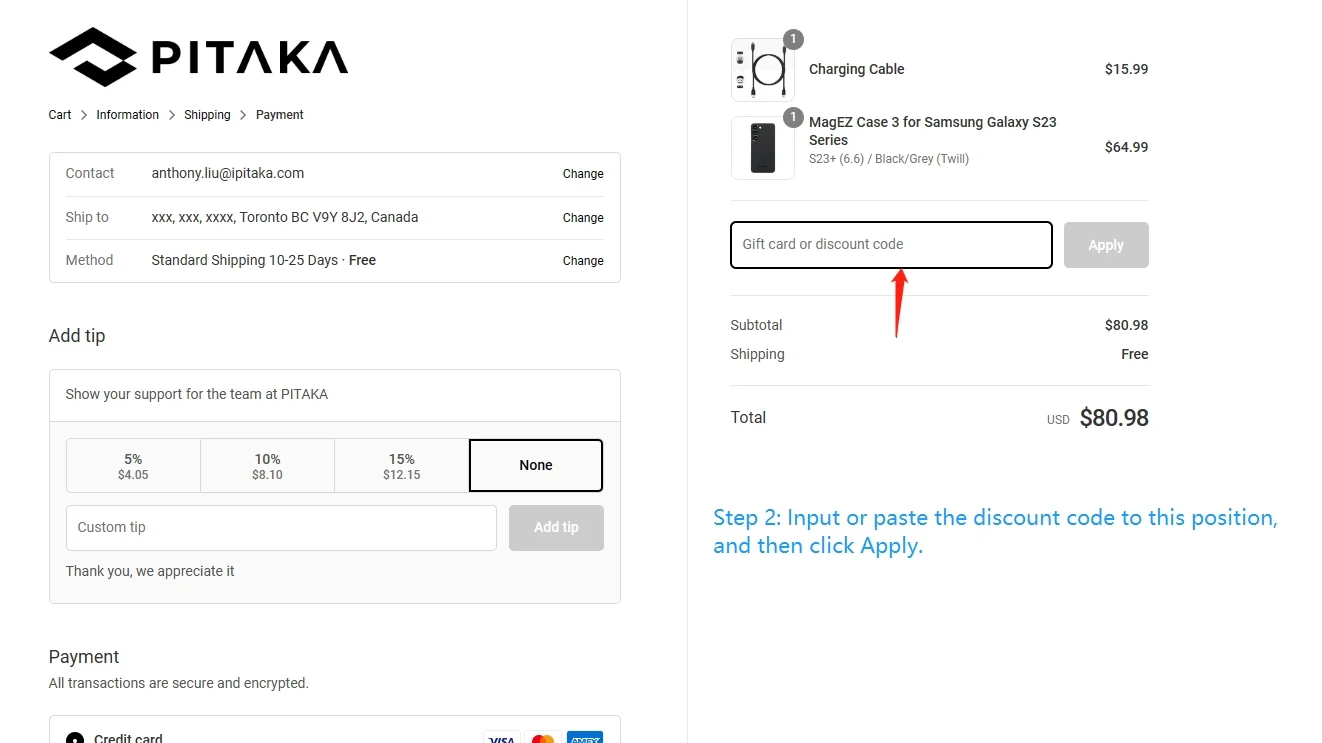Select the Credit card radio button
Viewport: 1322px width, 743px height.
click(x=75, y=739)
